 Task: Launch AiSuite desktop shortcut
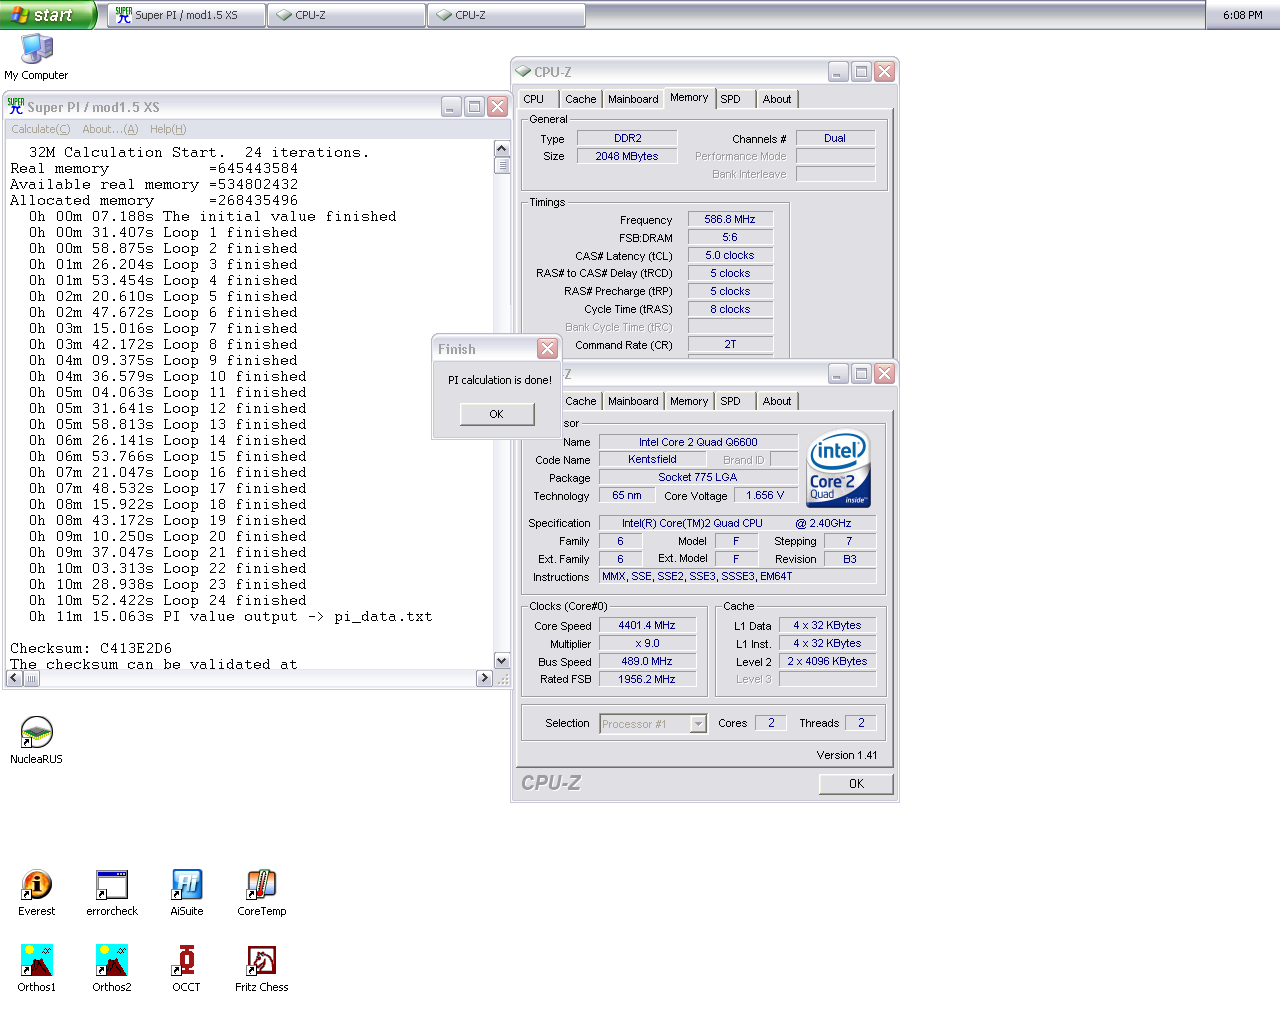coord(187,893)
